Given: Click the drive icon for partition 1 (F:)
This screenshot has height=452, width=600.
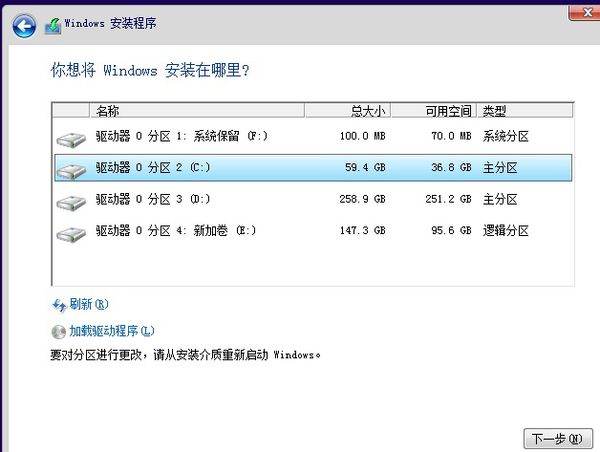Looking at the screenshot, I should pos(71,140).
